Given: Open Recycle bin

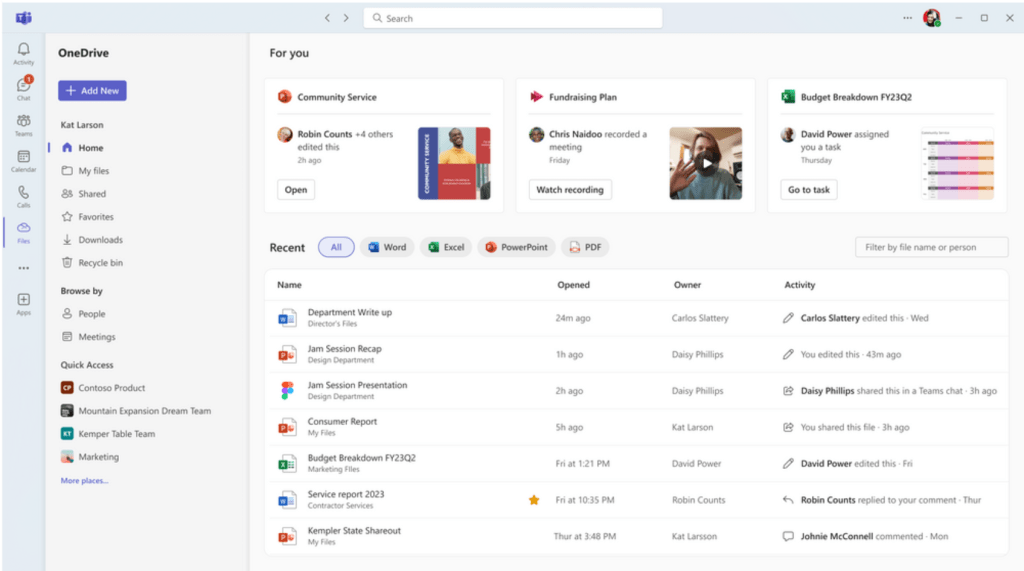Looking at the screenshot, I should click(101, 263).
